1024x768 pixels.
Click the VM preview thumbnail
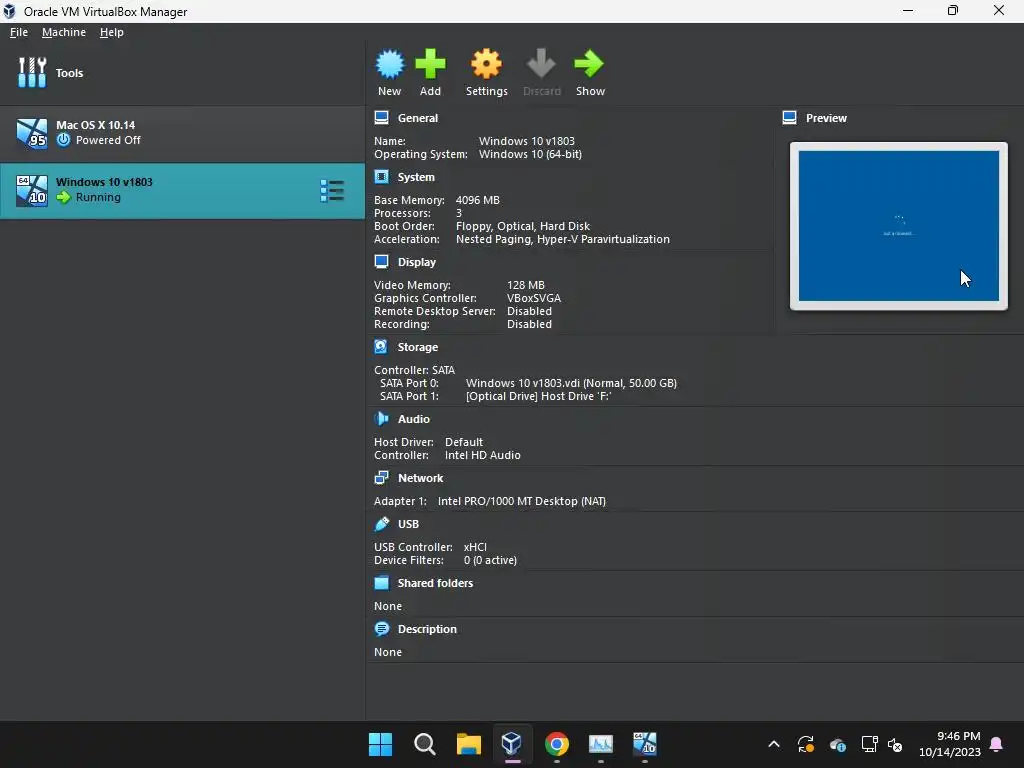899,226
